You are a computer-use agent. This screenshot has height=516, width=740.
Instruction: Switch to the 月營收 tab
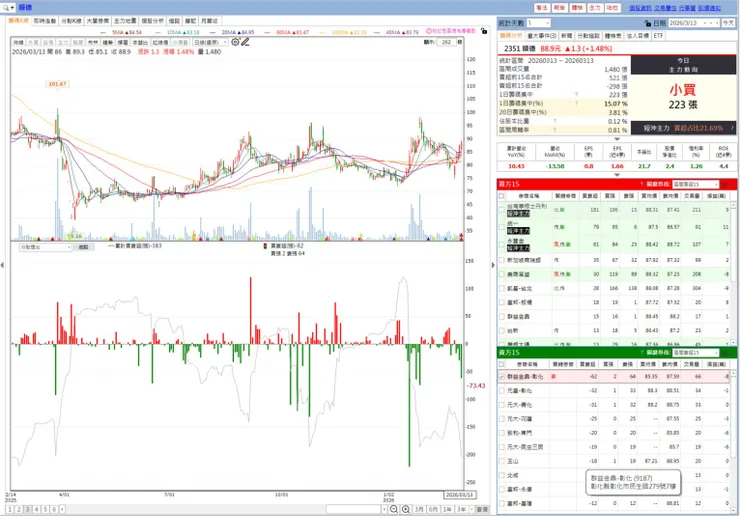tap(209, 21)
